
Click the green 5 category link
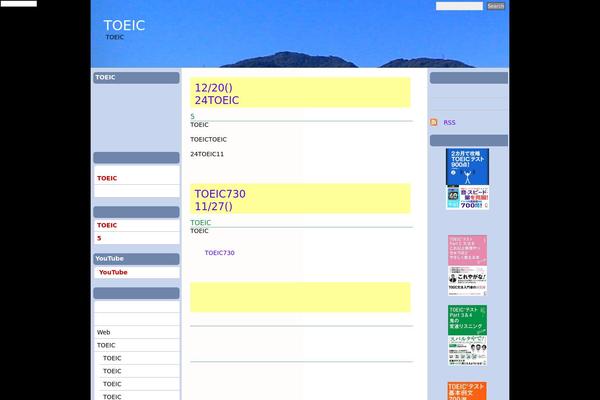click(x=192, y=116)
